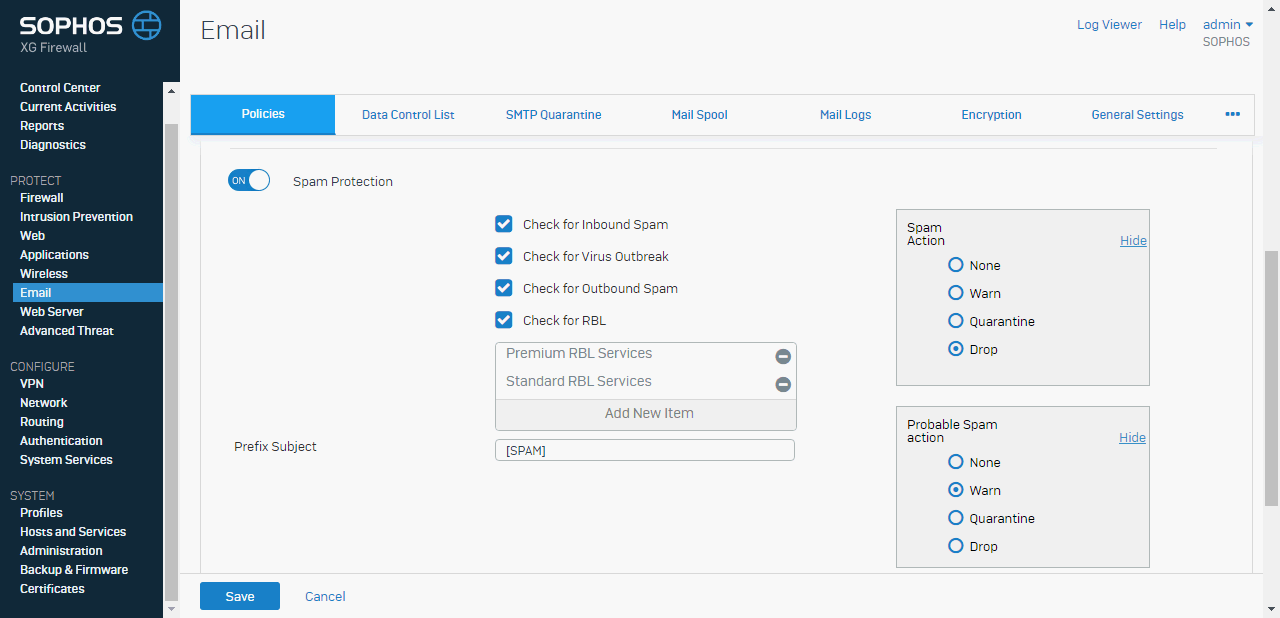Select Quarantine under Spam Action
Viewport: 1280px width, 618px height.
(956, 322)
